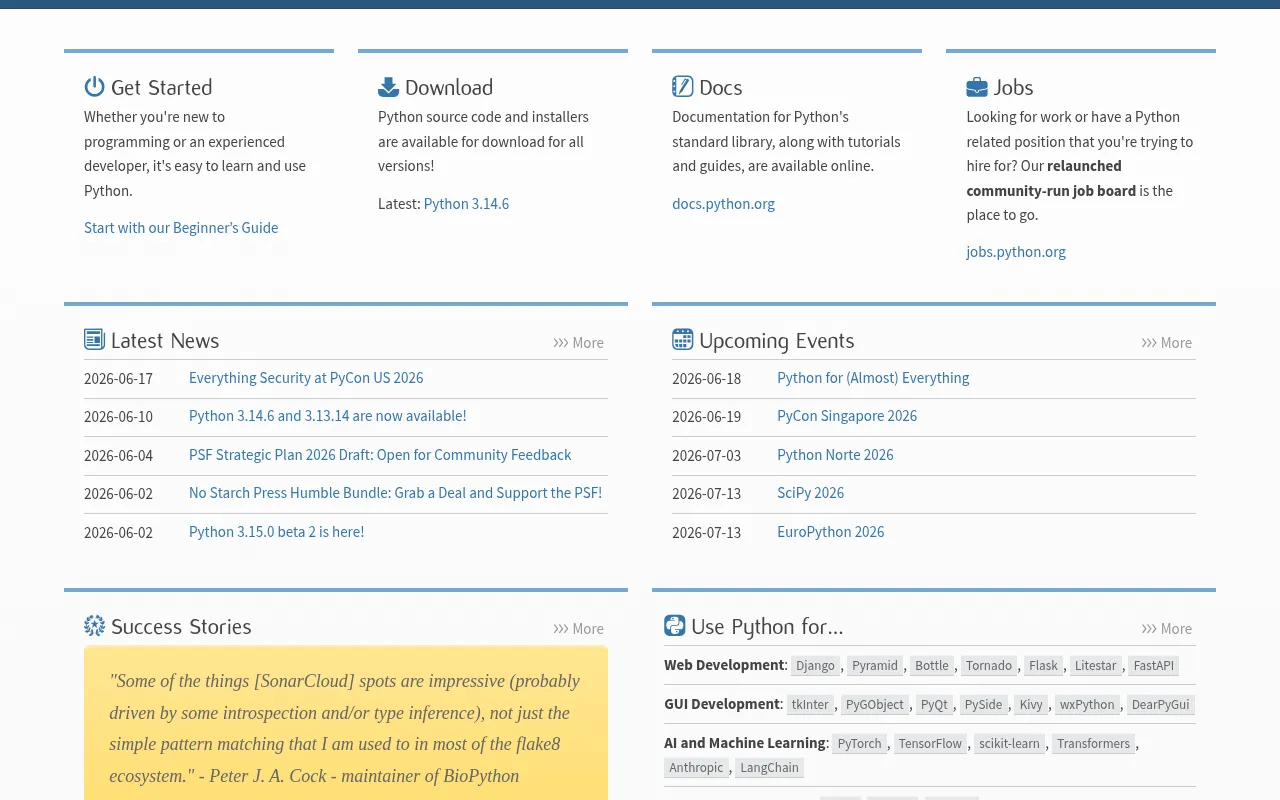Open Everything Security at PyCon US 2026

click(x=306, y=378)
